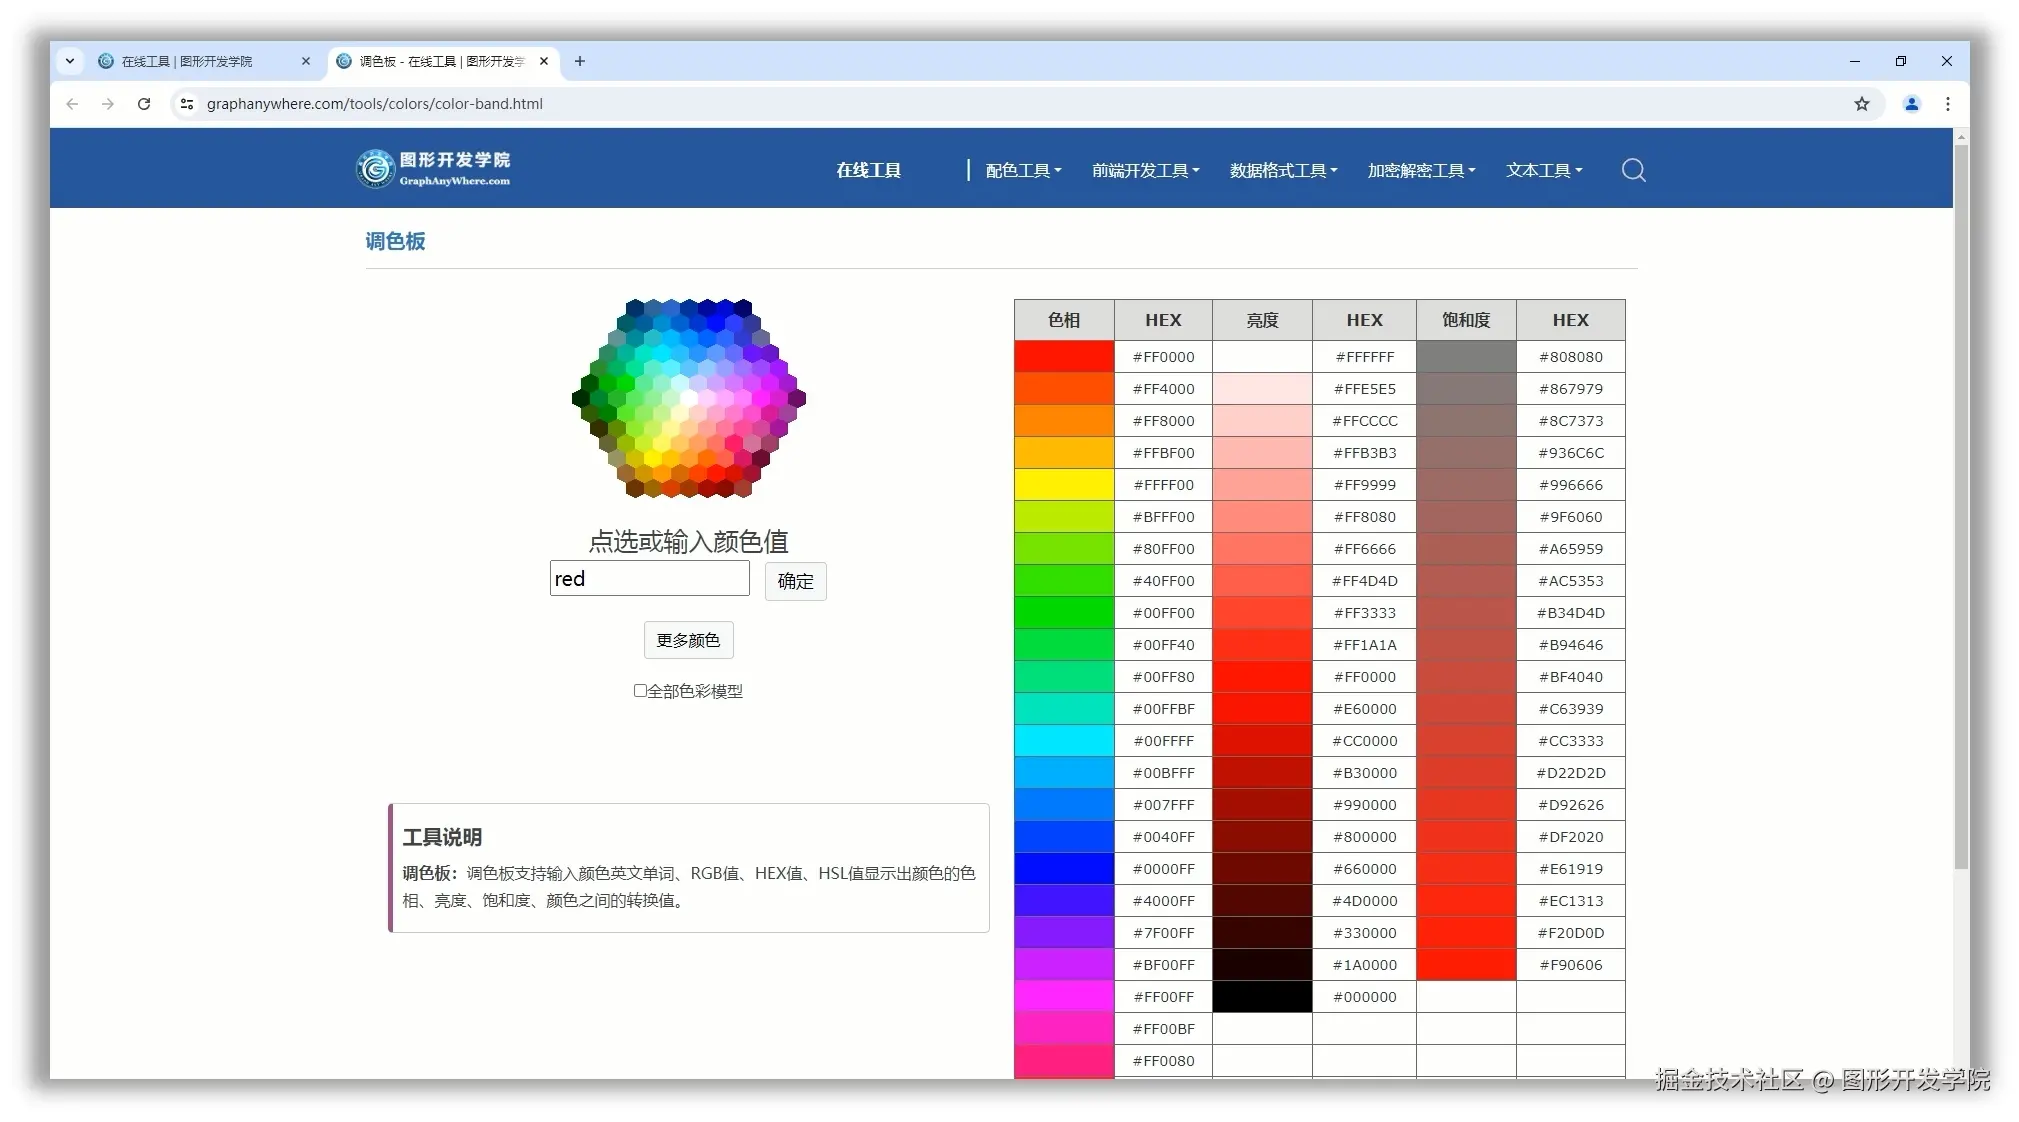The width and height of the screenshot is (2019, 1122).
Task: Open the browser profile avatar
Action: point(1911,103)
